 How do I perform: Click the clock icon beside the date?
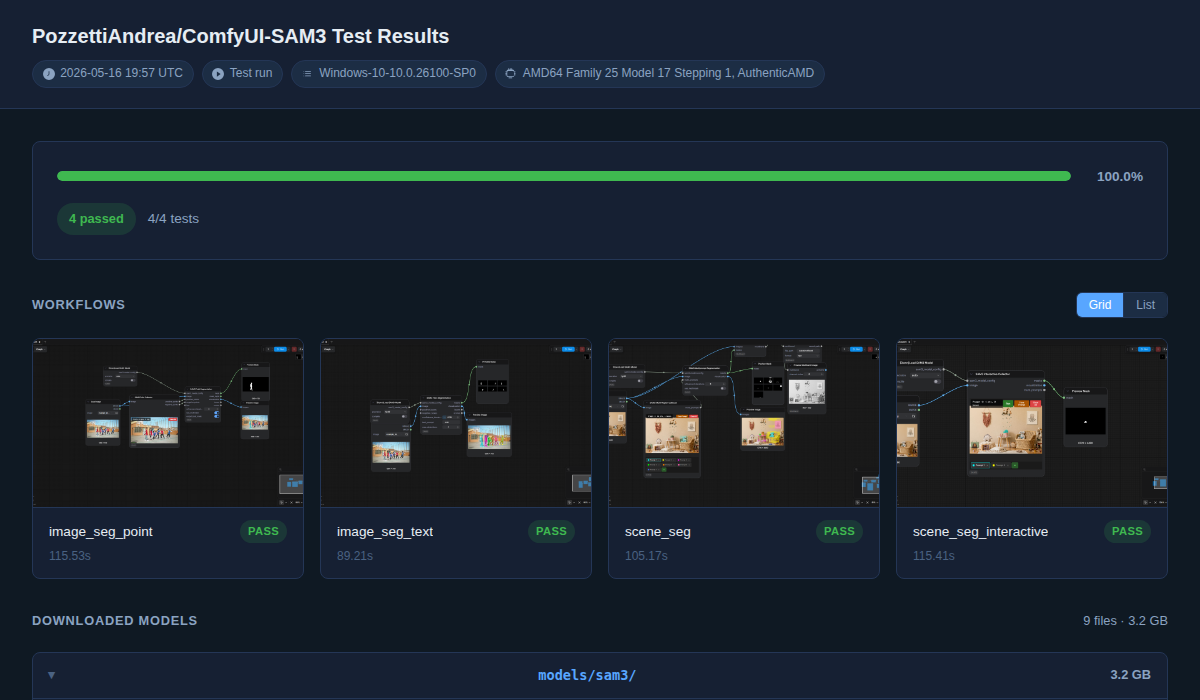pyautogui.click(x=49, y=73)
